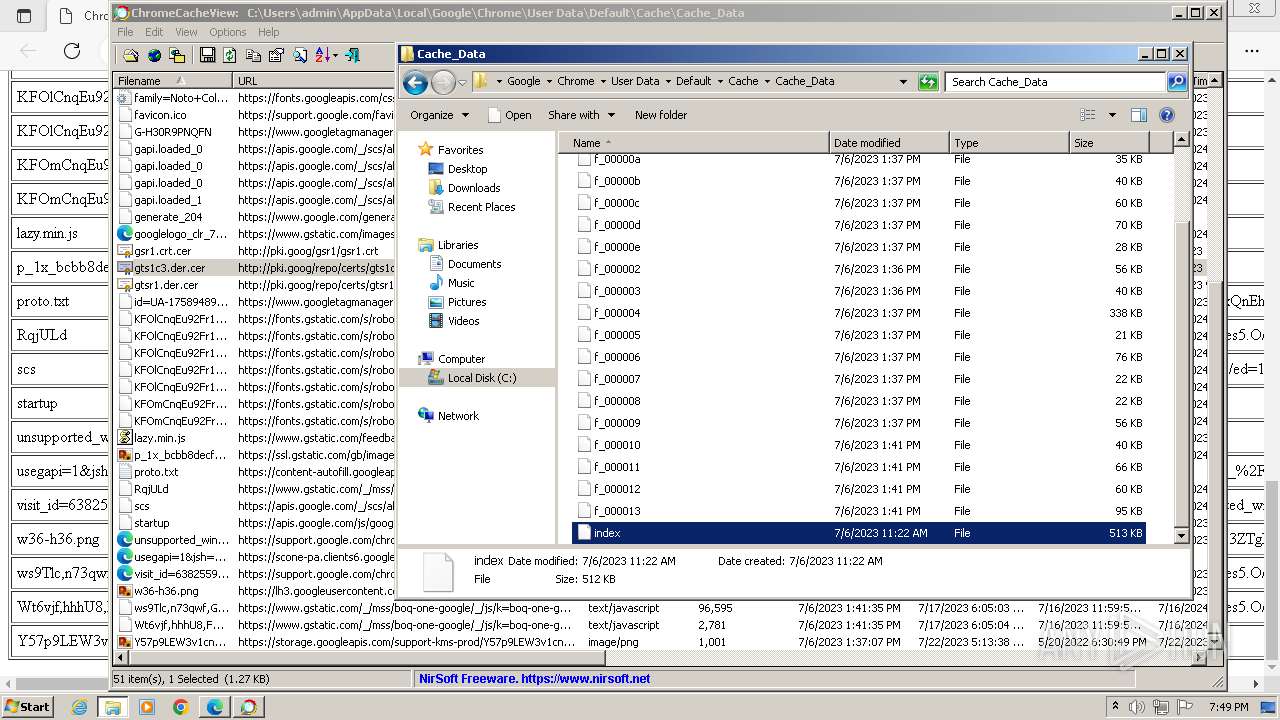The height and width of the screenshot is (720, 1280).
Task: Click copy selected items toolbar icon
Action: tap(253, 56)
